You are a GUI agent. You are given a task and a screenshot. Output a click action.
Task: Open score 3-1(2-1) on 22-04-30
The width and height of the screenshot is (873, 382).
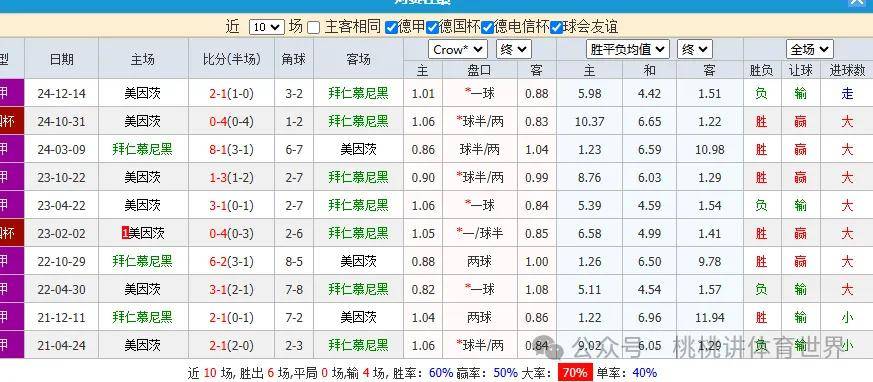232,290
